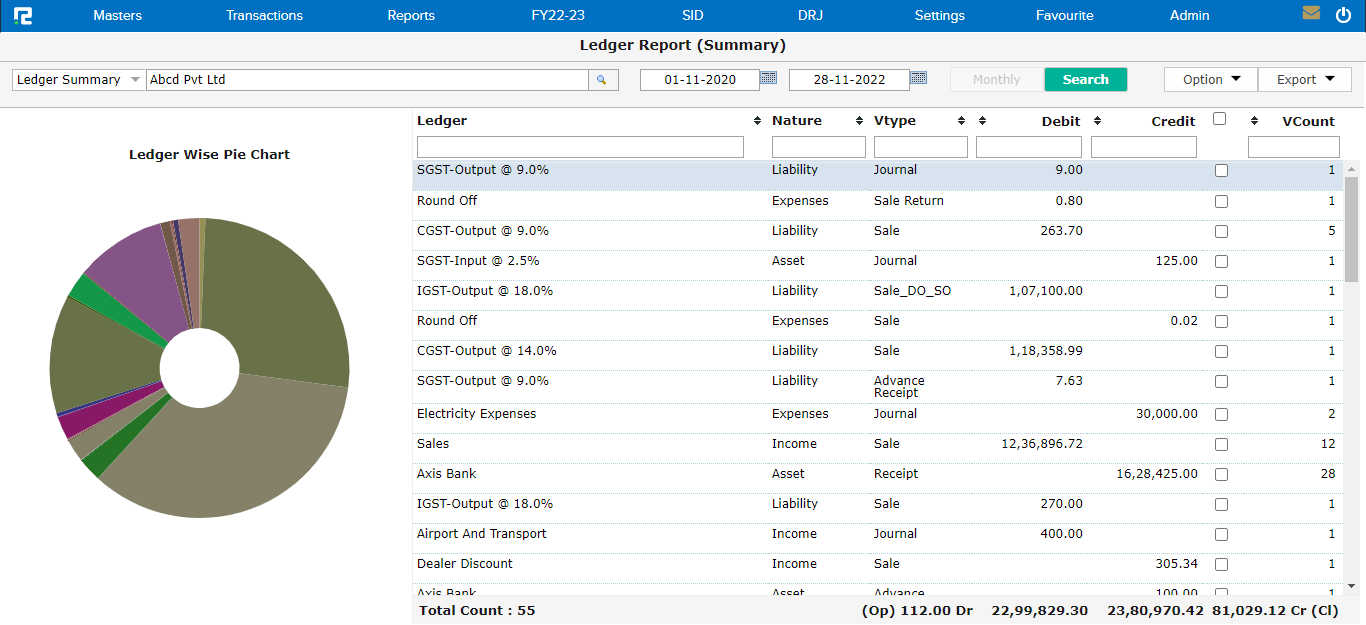Click the Monthly button
This screenshot has height=625, width=1366.
tap(996, 80)
